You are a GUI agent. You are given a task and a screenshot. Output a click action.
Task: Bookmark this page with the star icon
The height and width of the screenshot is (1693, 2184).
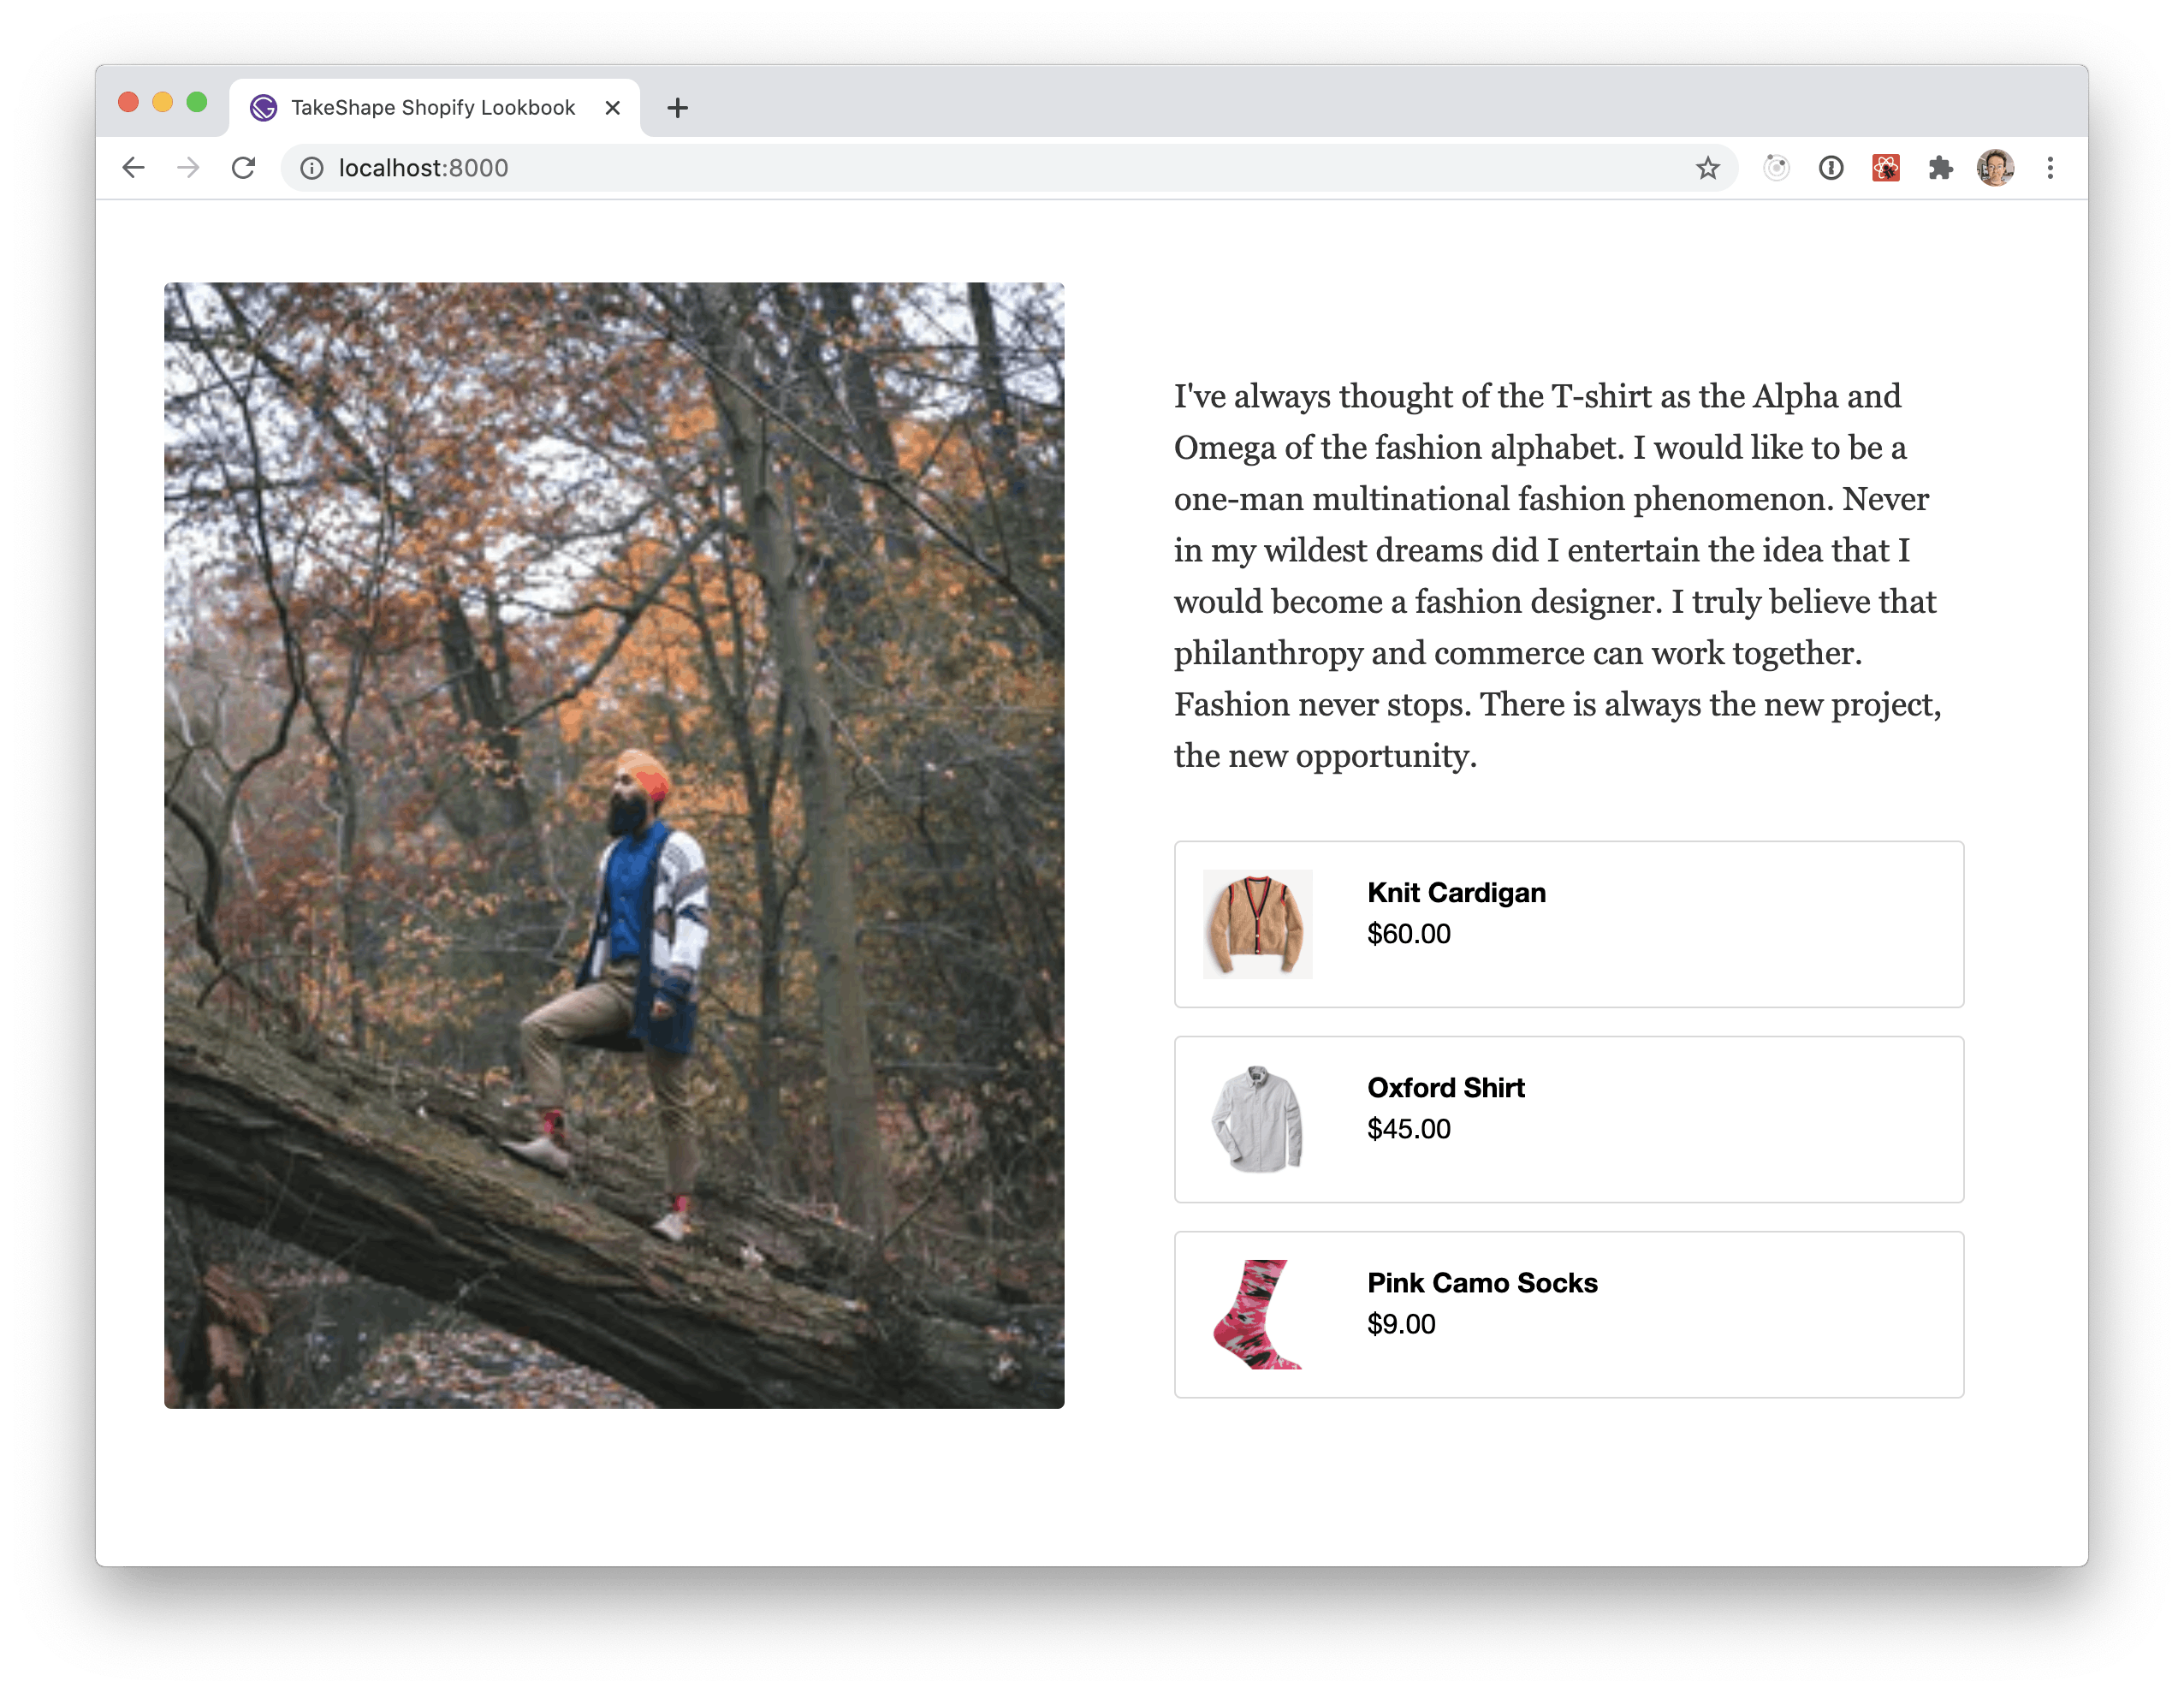1707,168
